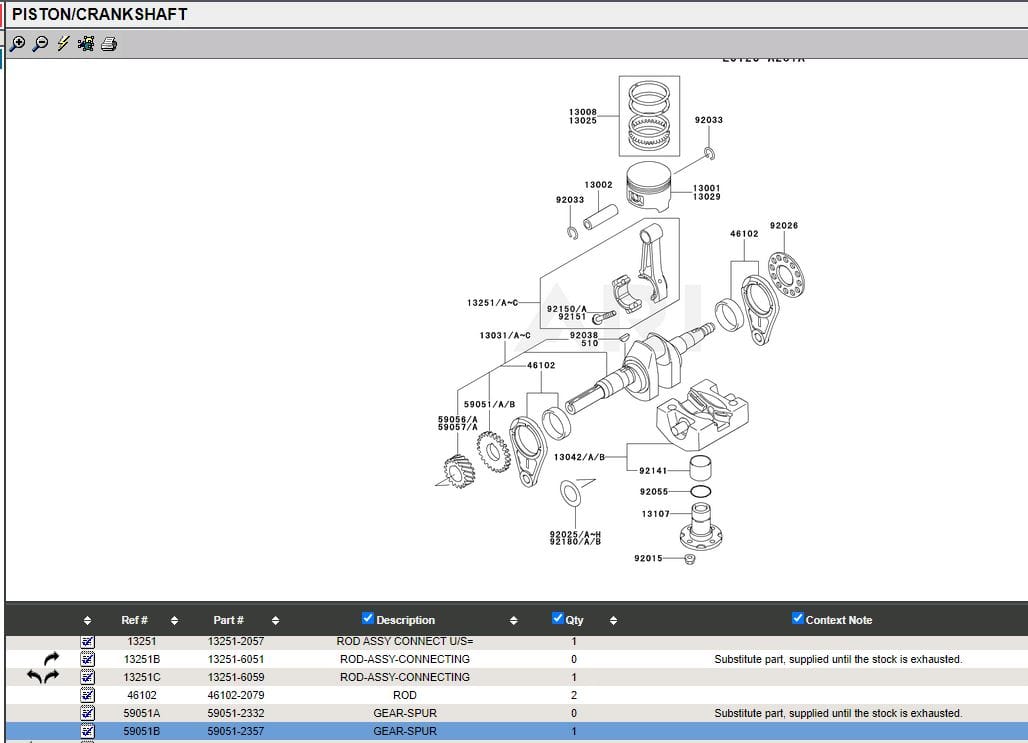Open the note icon for row 13251
Viewport: 1028px width, 743px height.
pos(87,641)
